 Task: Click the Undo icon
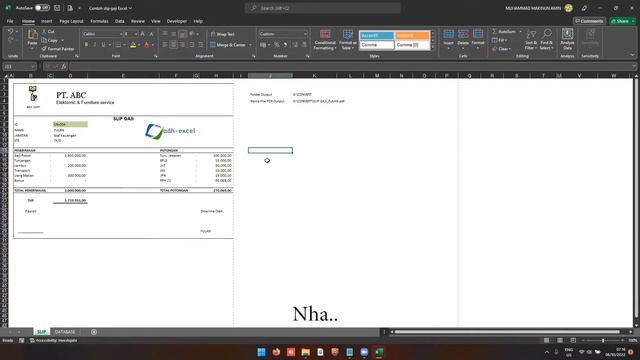pyautogui.click(x=11, y=31)
